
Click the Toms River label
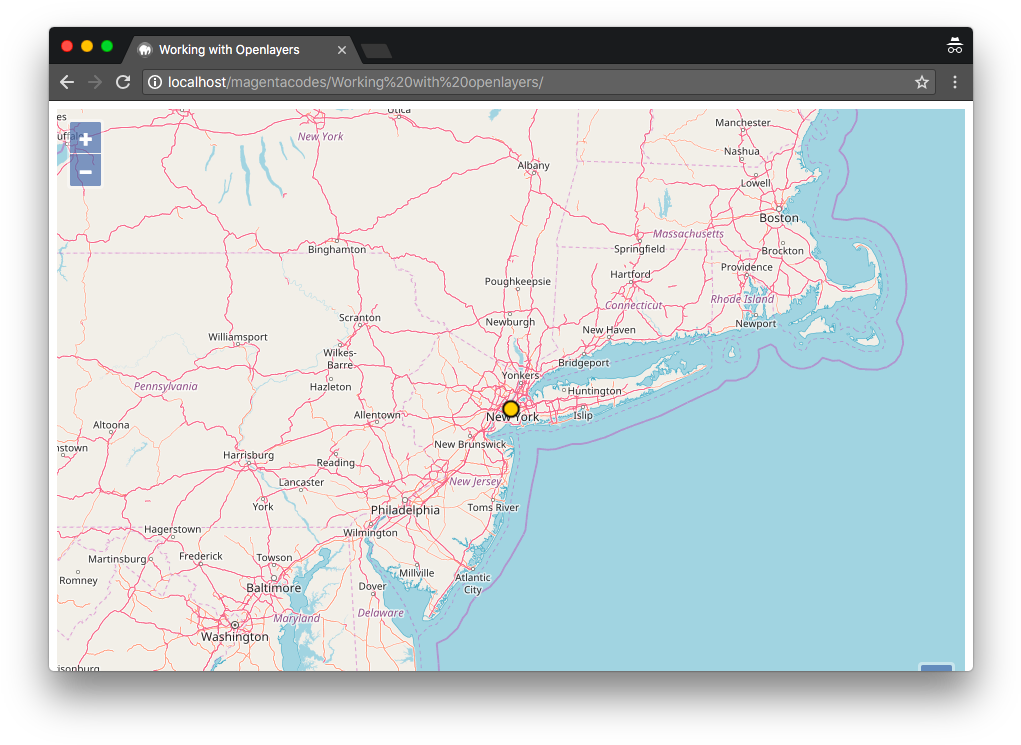493,507
